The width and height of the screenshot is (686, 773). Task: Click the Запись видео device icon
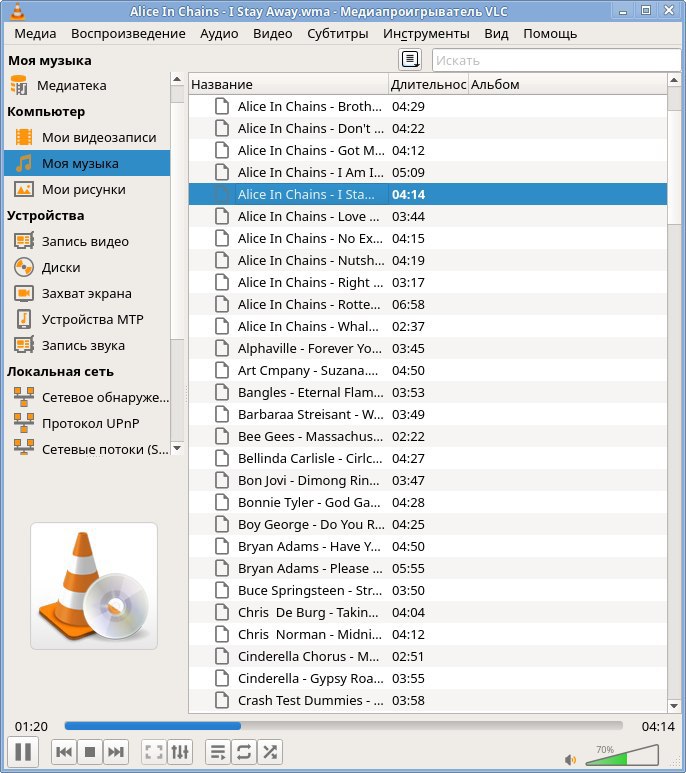click(x=24, y=241)
